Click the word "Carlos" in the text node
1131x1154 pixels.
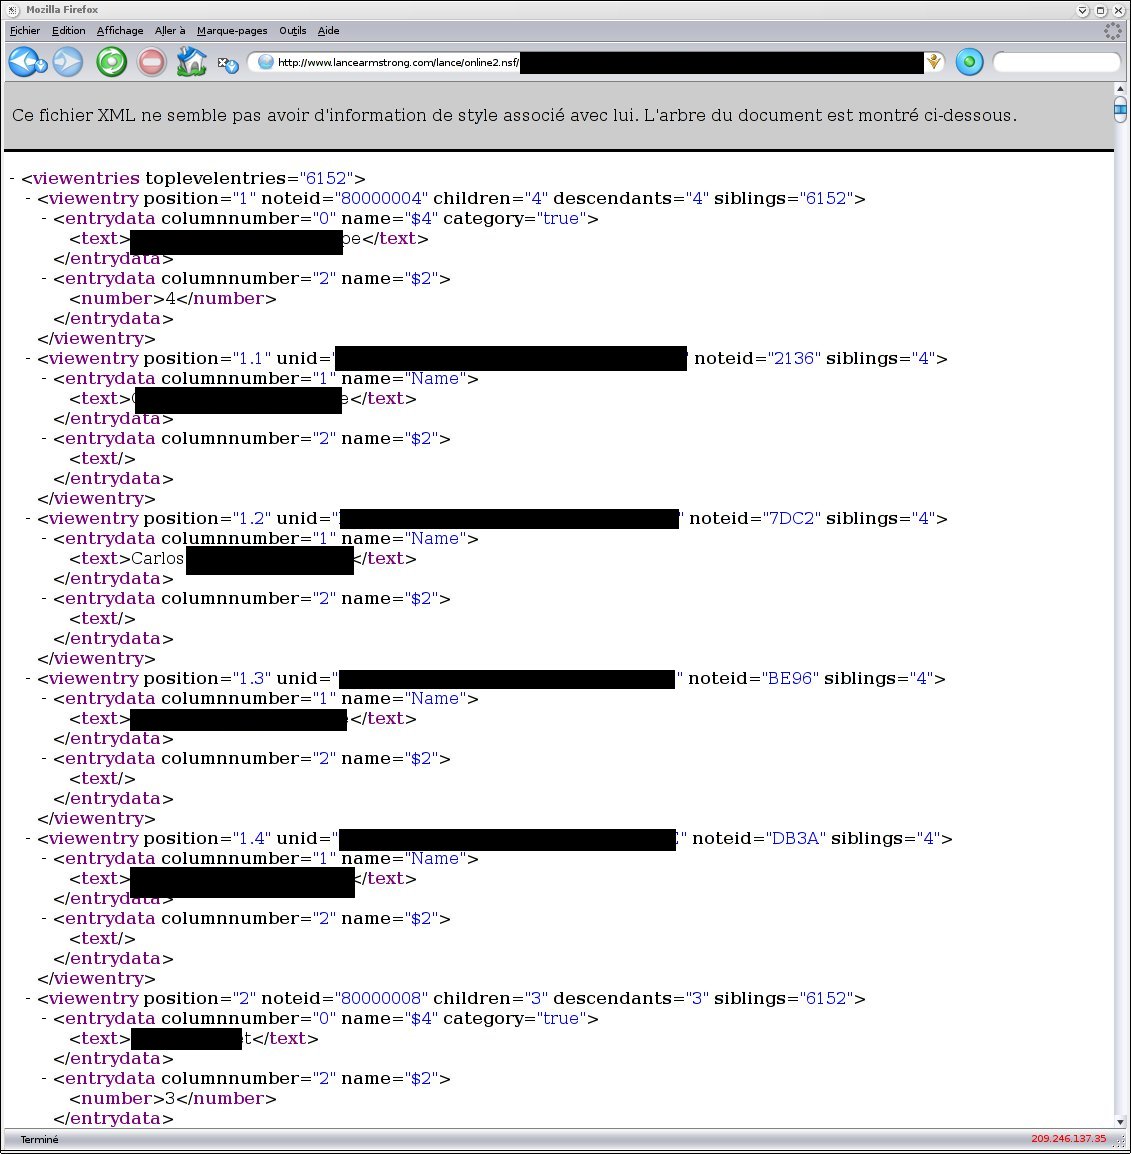(x=157, y=559)
